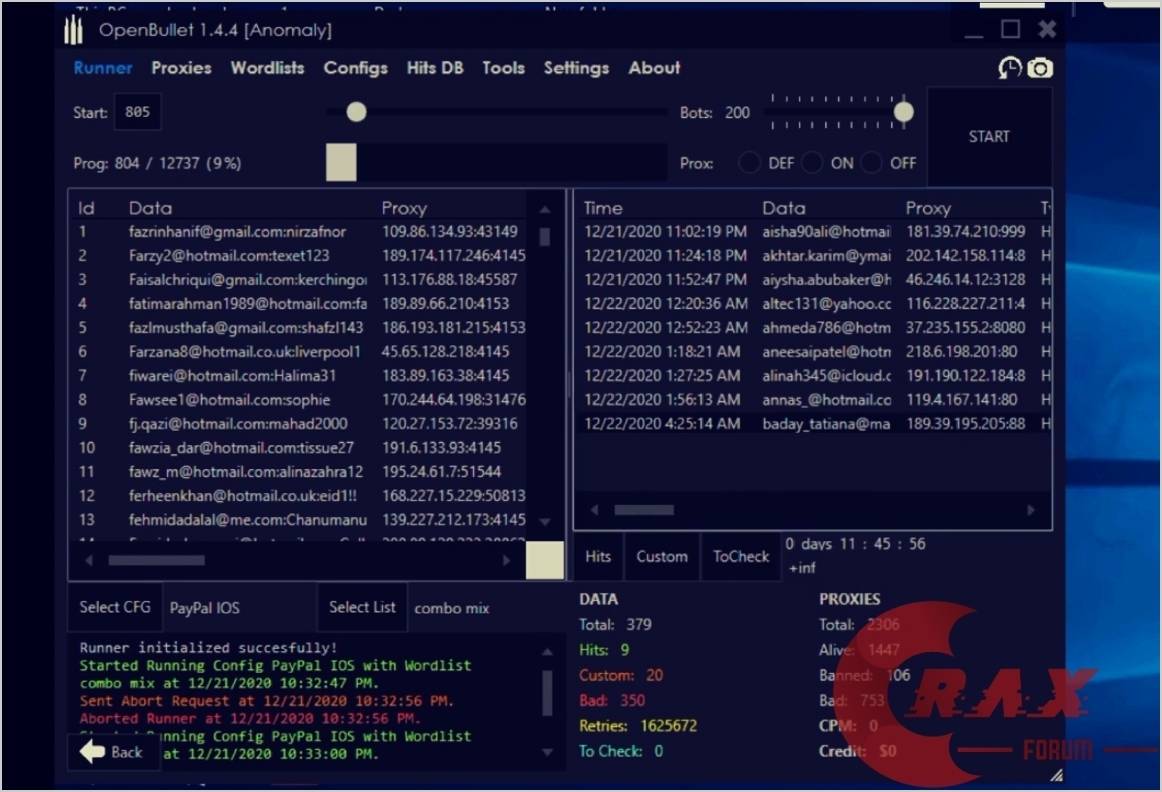The image size is (1162, 792).
Task: Click left arrow of hits list horizontal scrollbar
Action: (x=594, y=510)
